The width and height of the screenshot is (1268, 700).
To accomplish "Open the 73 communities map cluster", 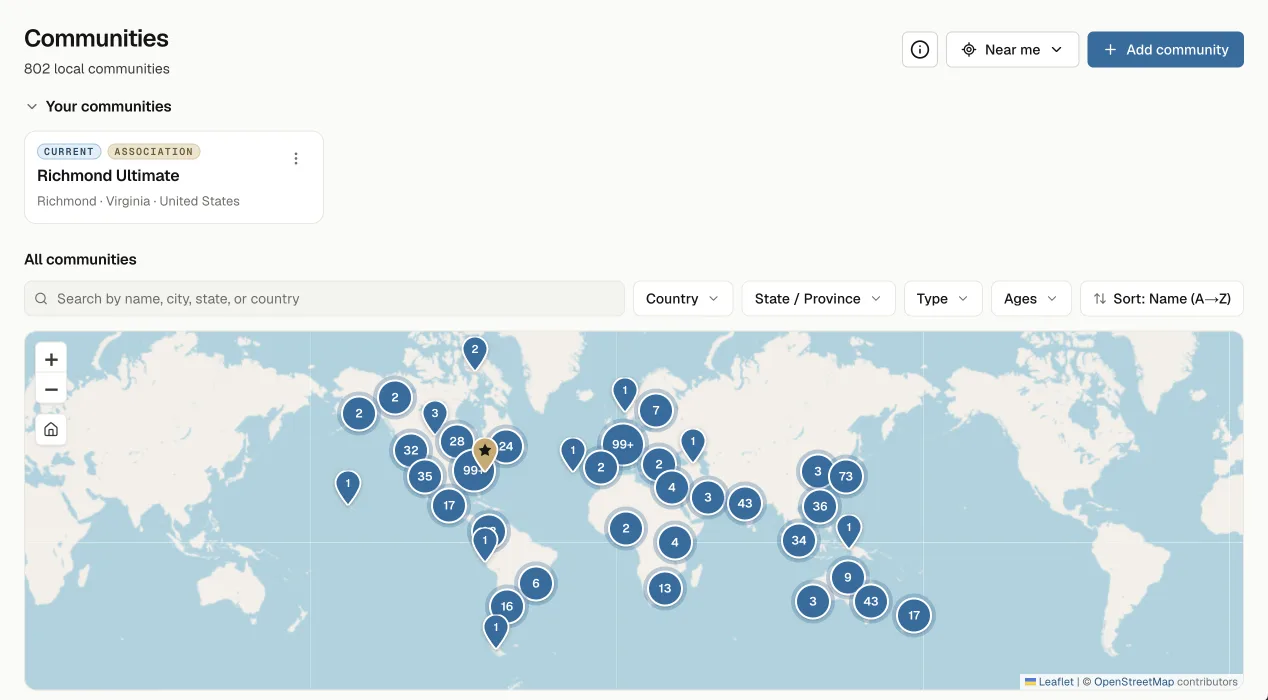I will click(x=846, y=476).
